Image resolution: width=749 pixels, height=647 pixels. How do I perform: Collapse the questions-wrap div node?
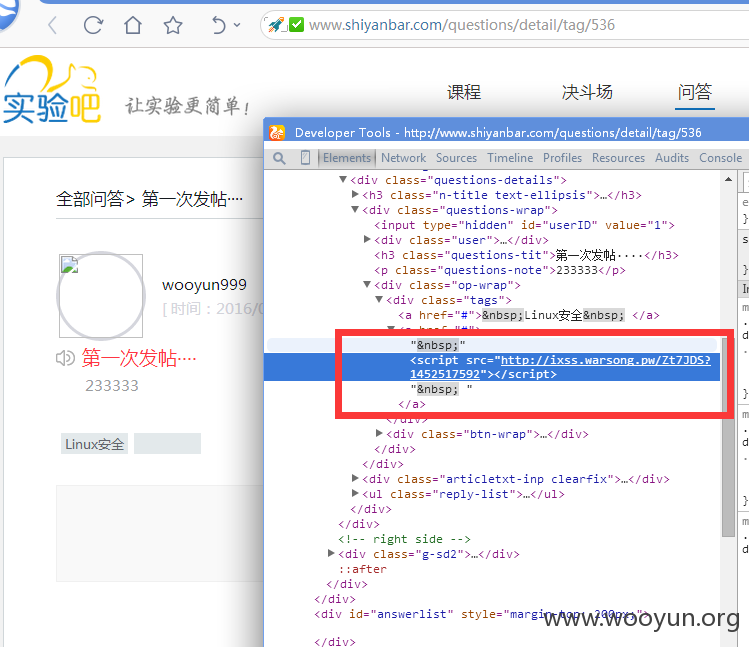click(x=355, y=209)
